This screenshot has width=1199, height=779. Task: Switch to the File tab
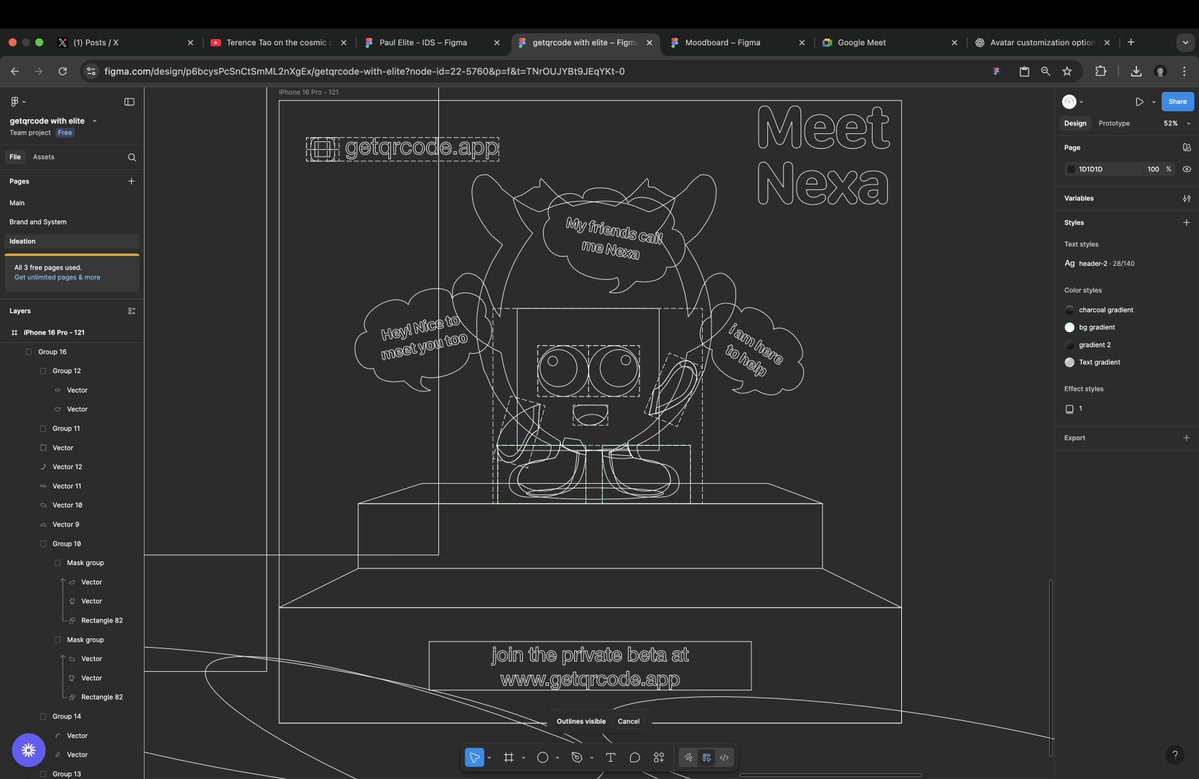point(15,157)
